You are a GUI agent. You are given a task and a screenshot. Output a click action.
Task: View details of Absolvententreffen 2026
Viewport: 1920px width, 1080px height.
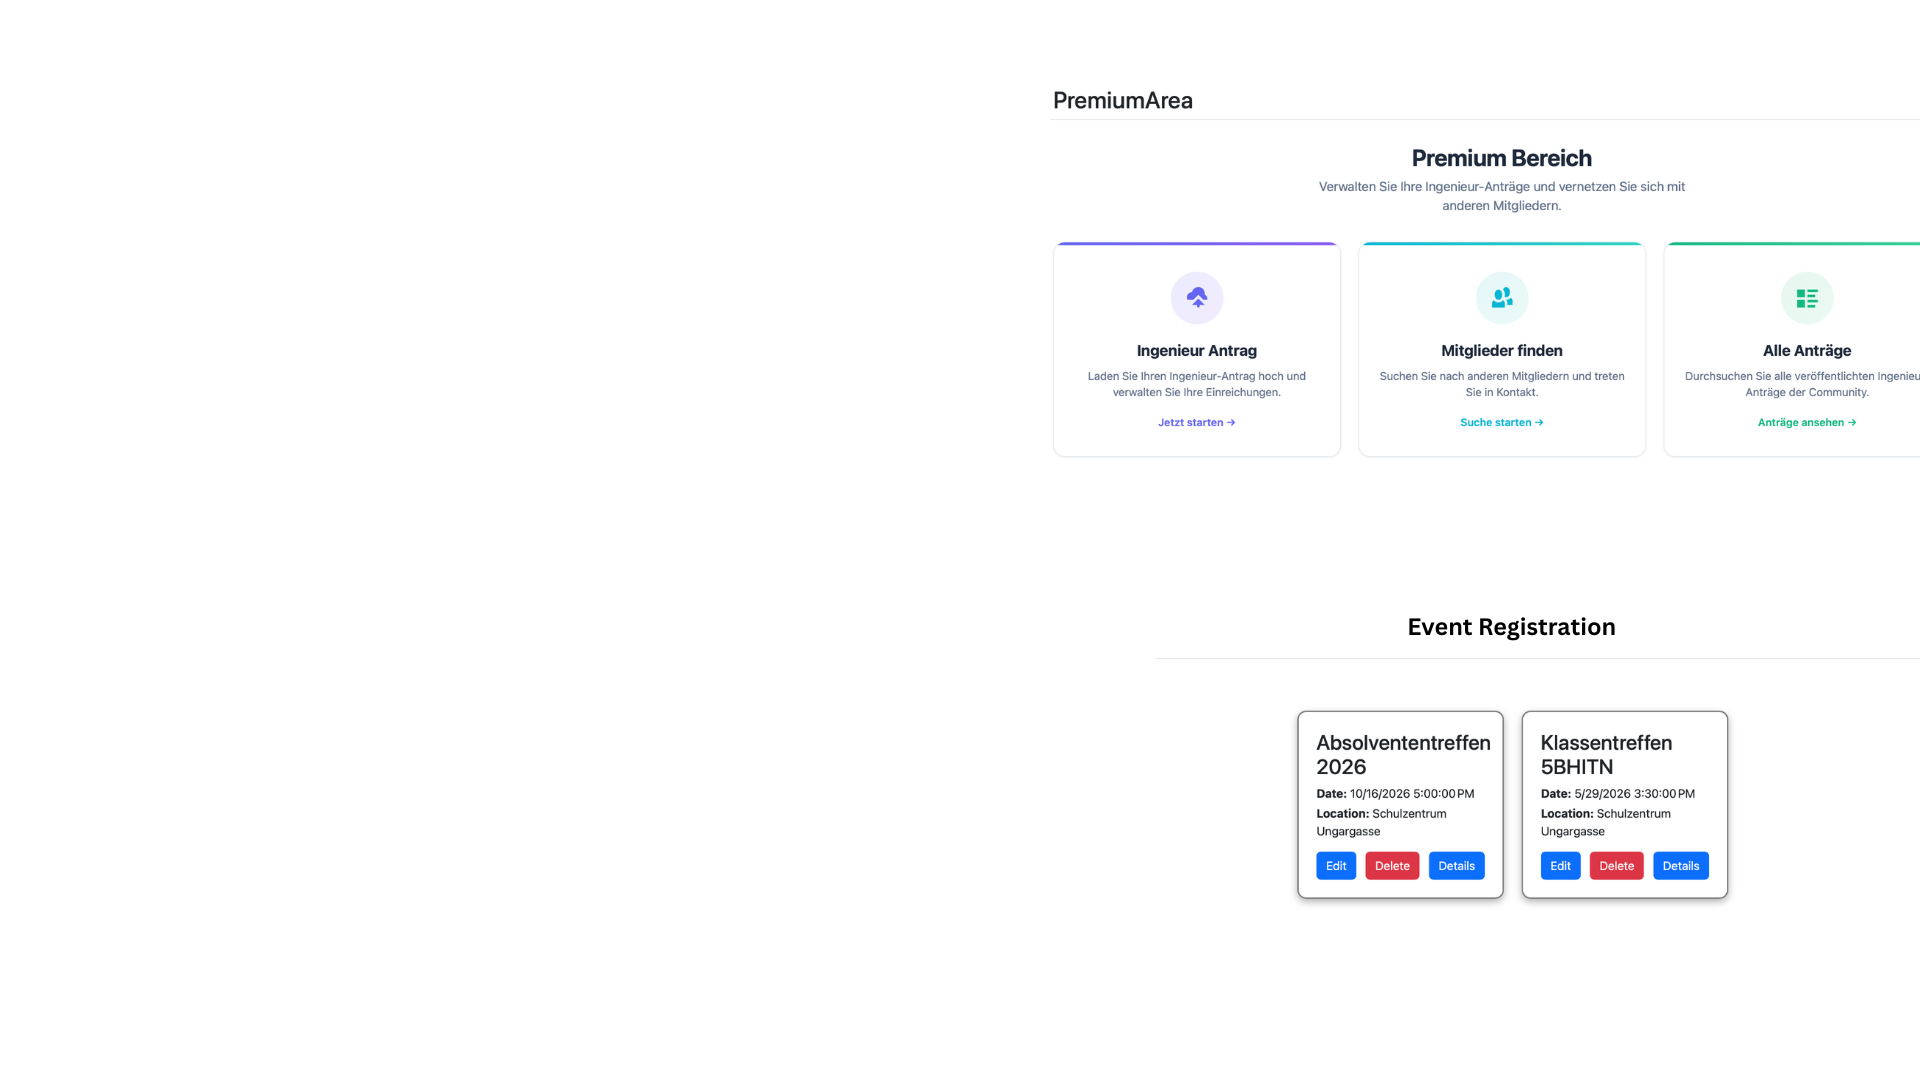(x=1456, y=866)
